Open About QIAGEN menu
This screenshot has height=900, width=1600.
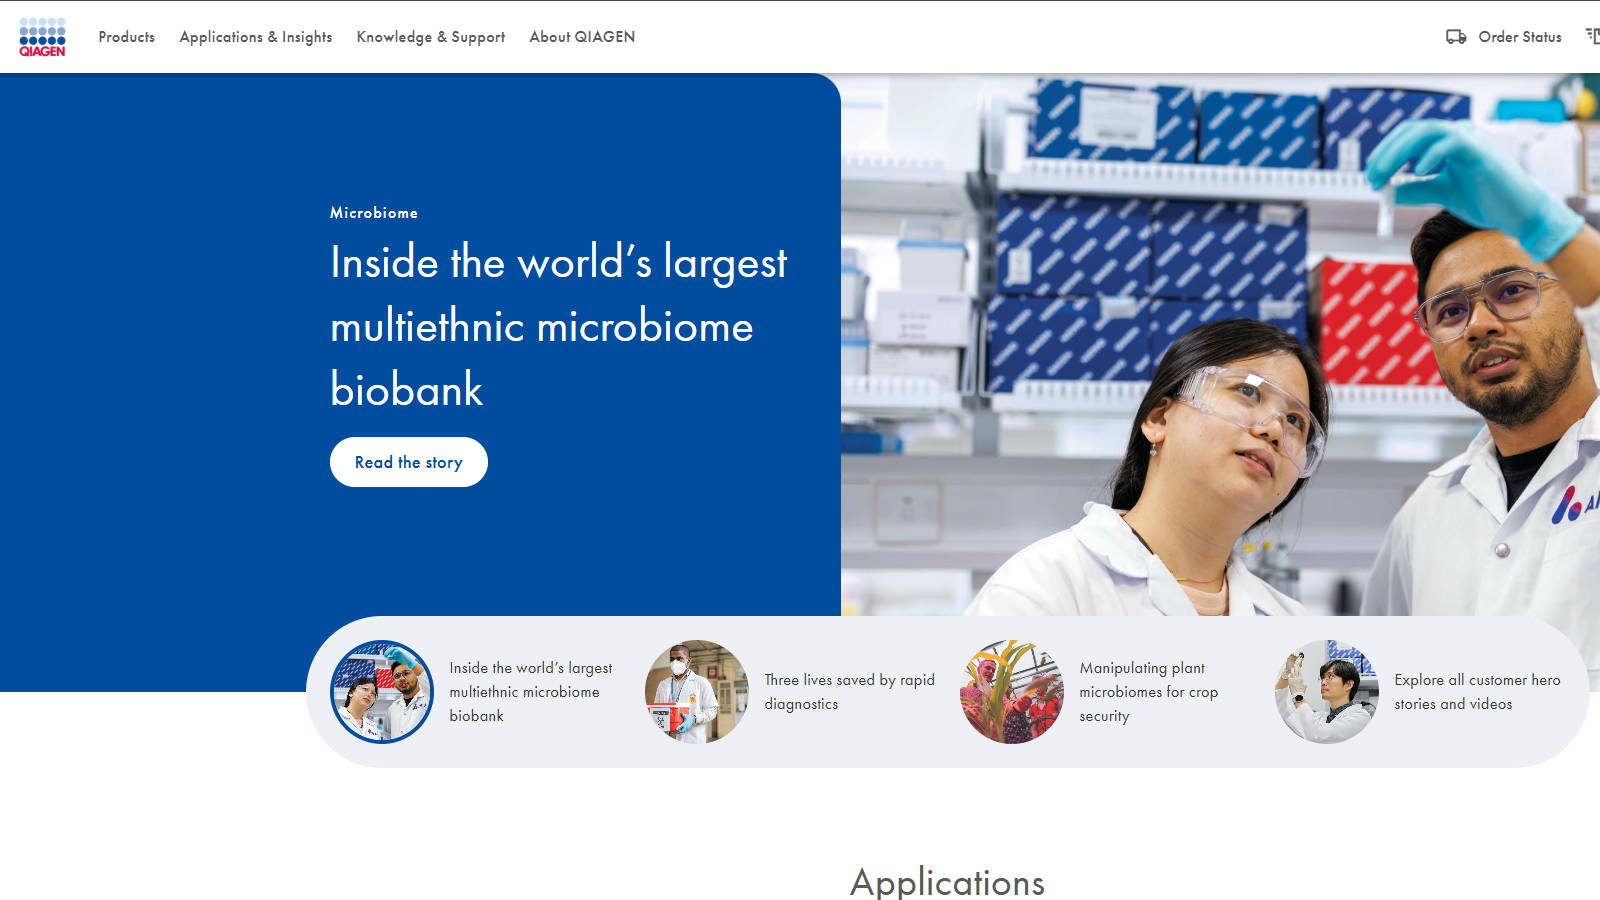click(x=582, y=37)
